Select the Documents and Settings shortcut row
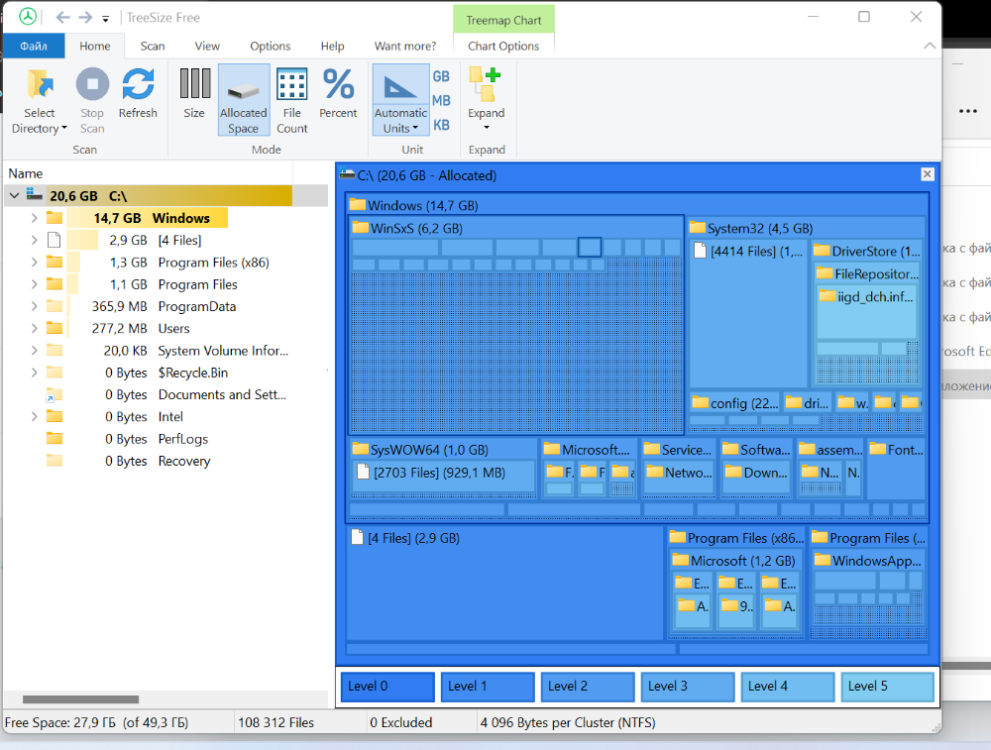Viewport: 991px width, 750px height. 167,395
